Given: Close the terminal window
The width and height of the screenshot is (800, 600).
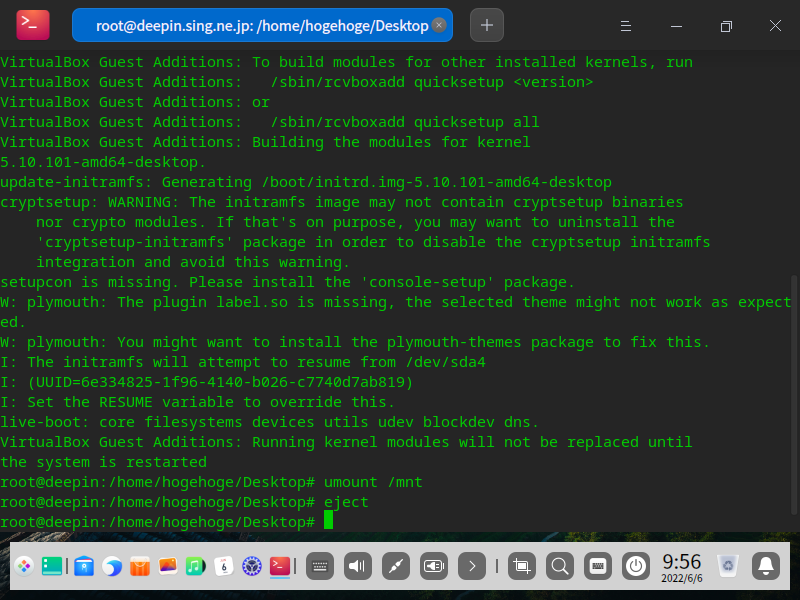Looking at the screenshot, I should [776, 26].
